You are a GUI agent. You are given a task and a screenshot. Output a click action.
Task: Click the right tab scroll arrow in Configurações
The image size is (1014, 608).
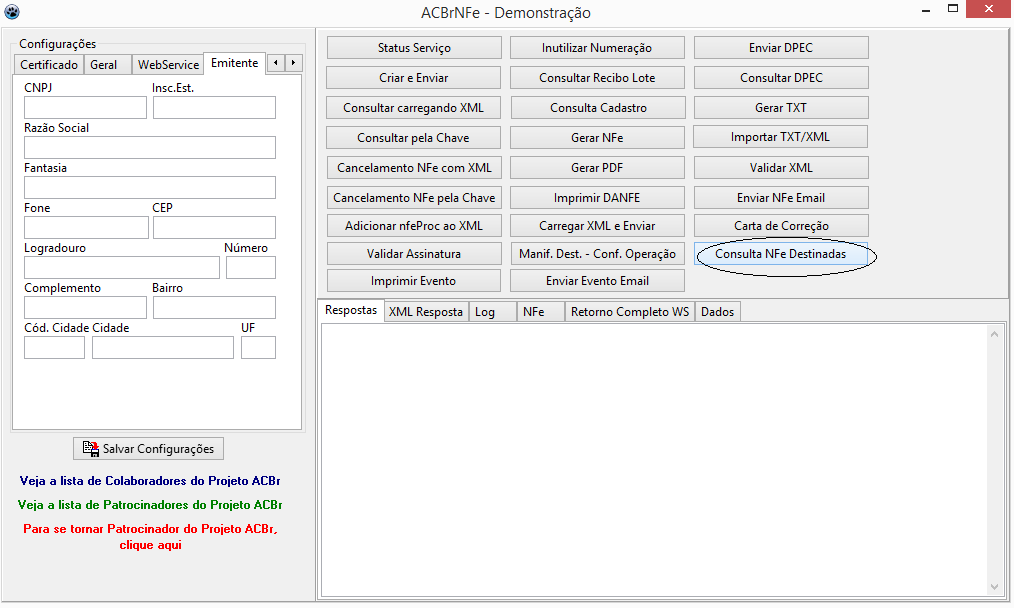[x=294, y=63]
